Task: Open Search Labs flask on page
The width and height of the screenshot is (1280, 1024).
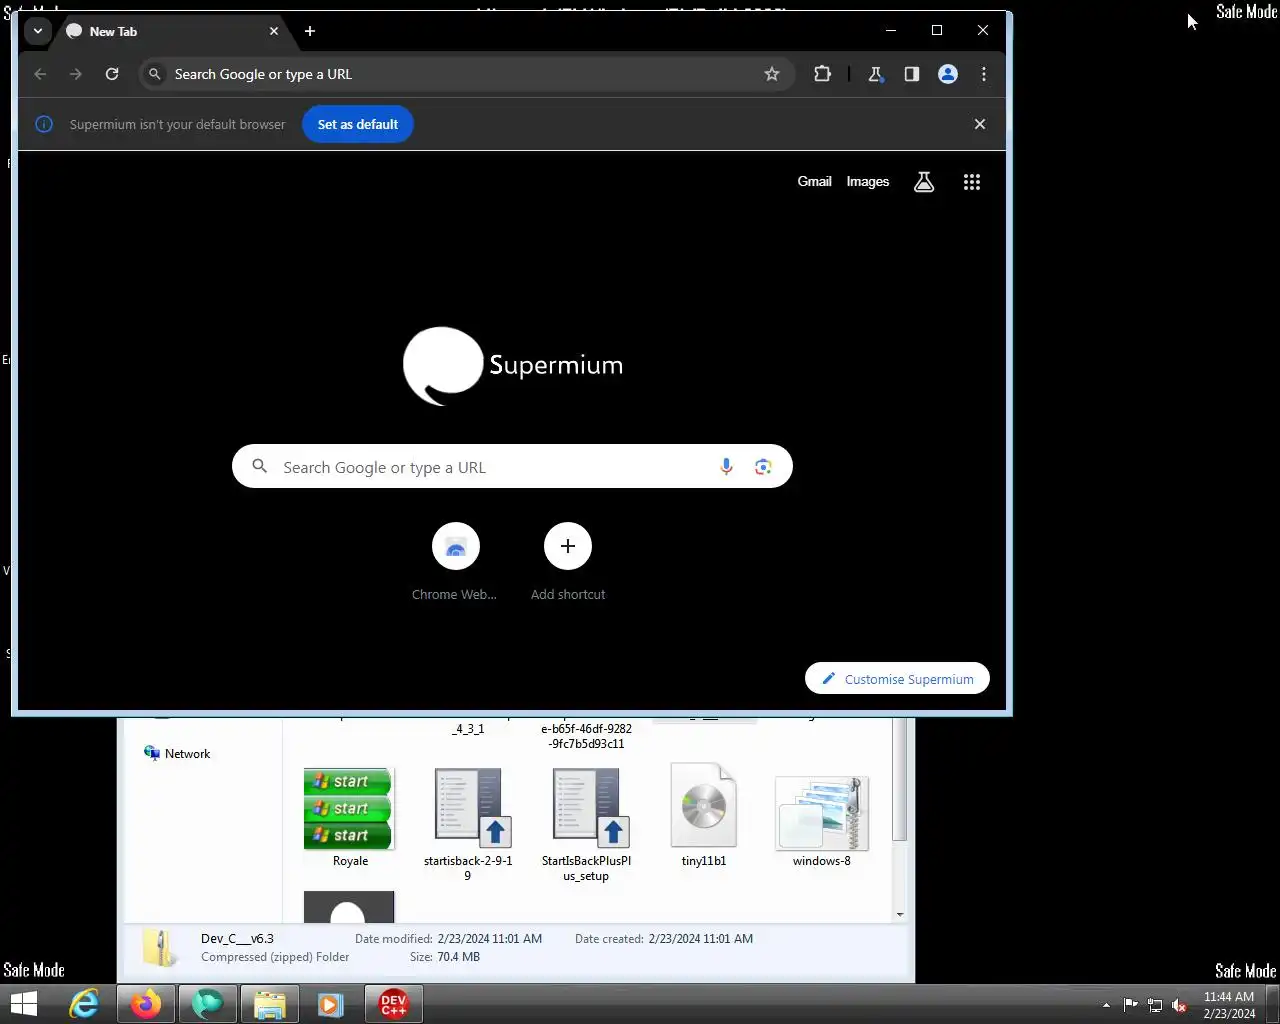Action: tap(924, 182)
